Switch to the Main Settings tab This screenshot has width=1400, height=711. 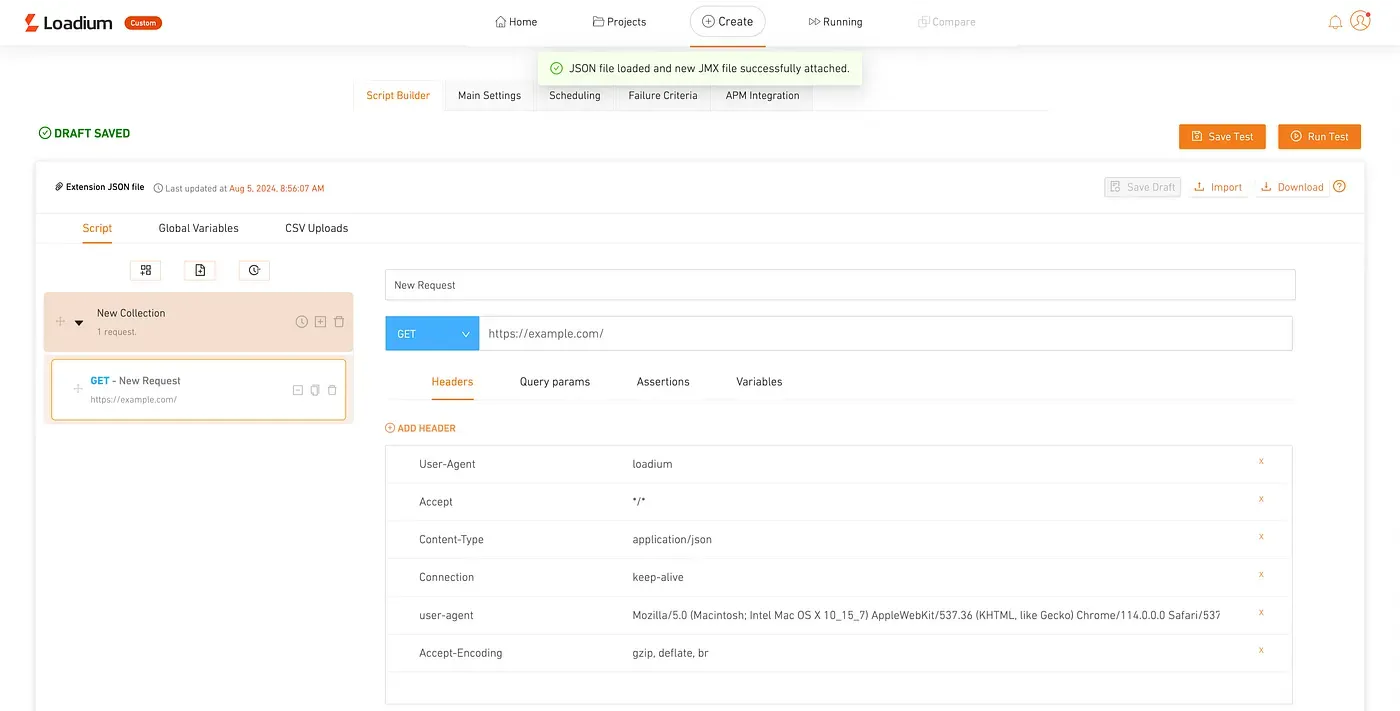[x=489, y=96]
